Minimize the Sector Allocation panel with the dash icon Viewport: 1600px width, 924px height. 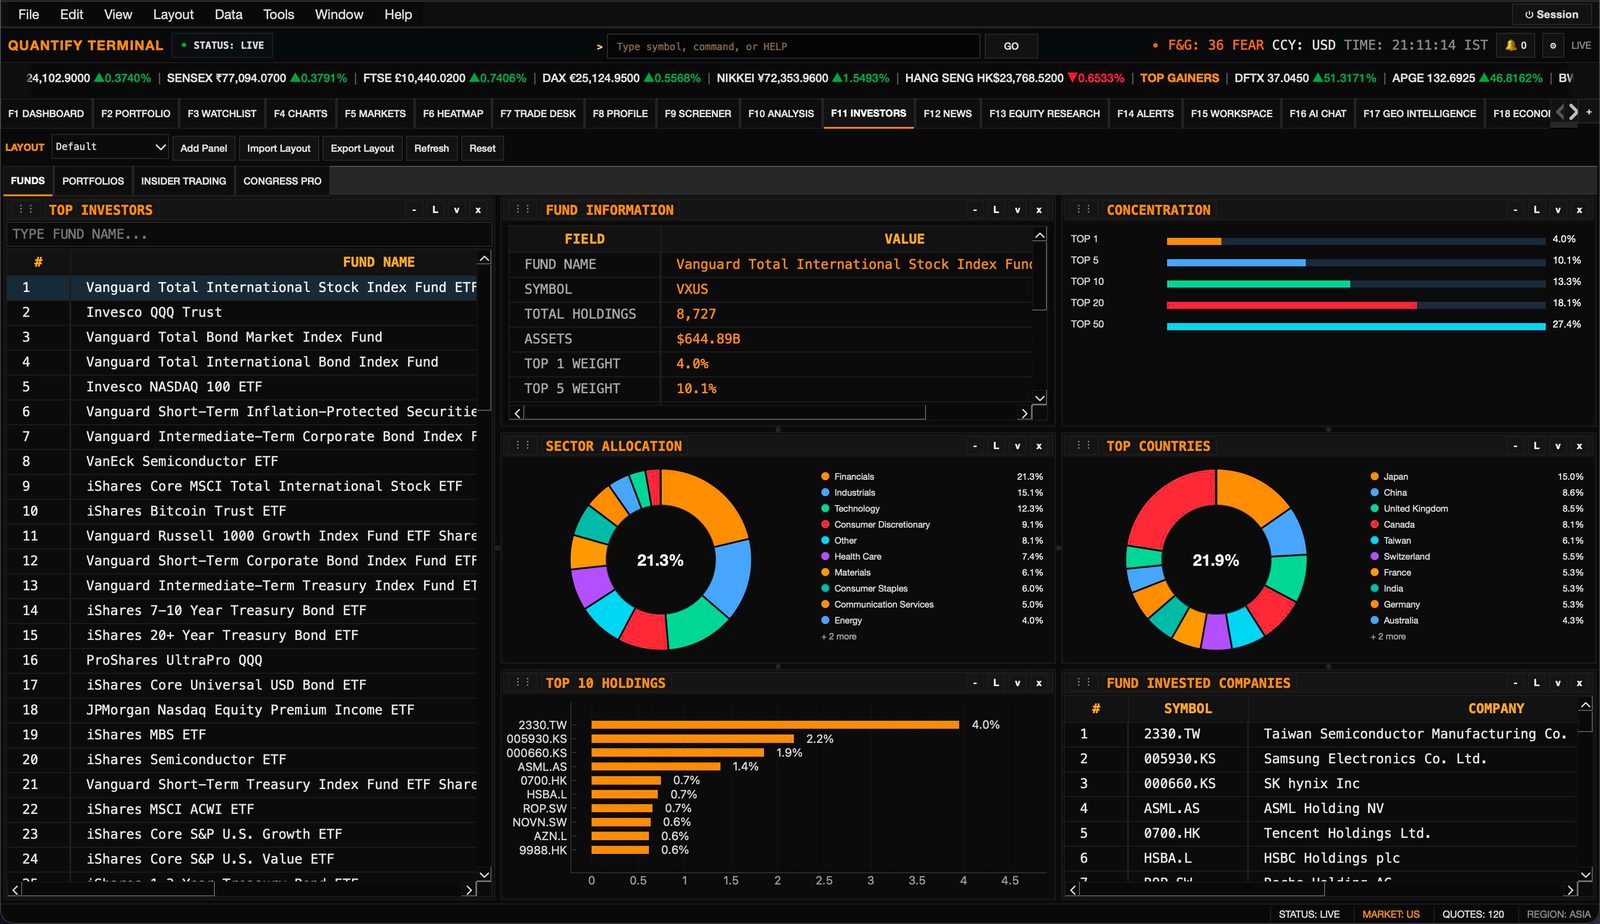coord(975,446)
